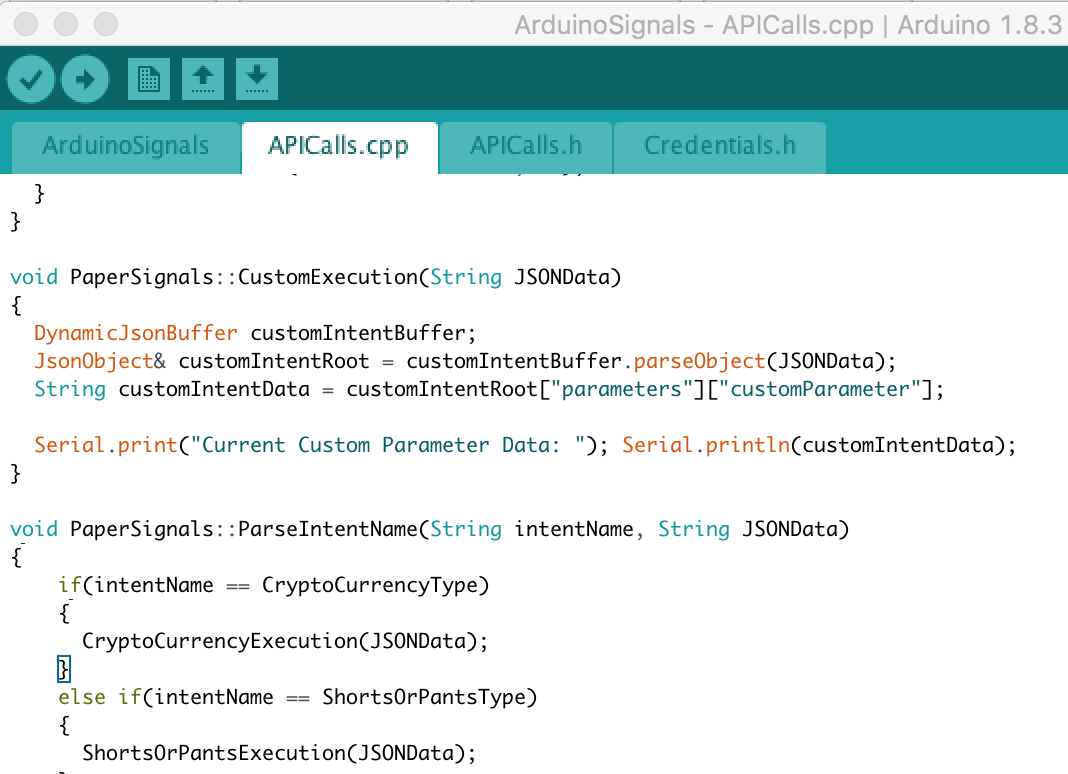Click the Verify checkmark button
The height and width of the screenshot is (774, 1068).
(x=31, y=80)
